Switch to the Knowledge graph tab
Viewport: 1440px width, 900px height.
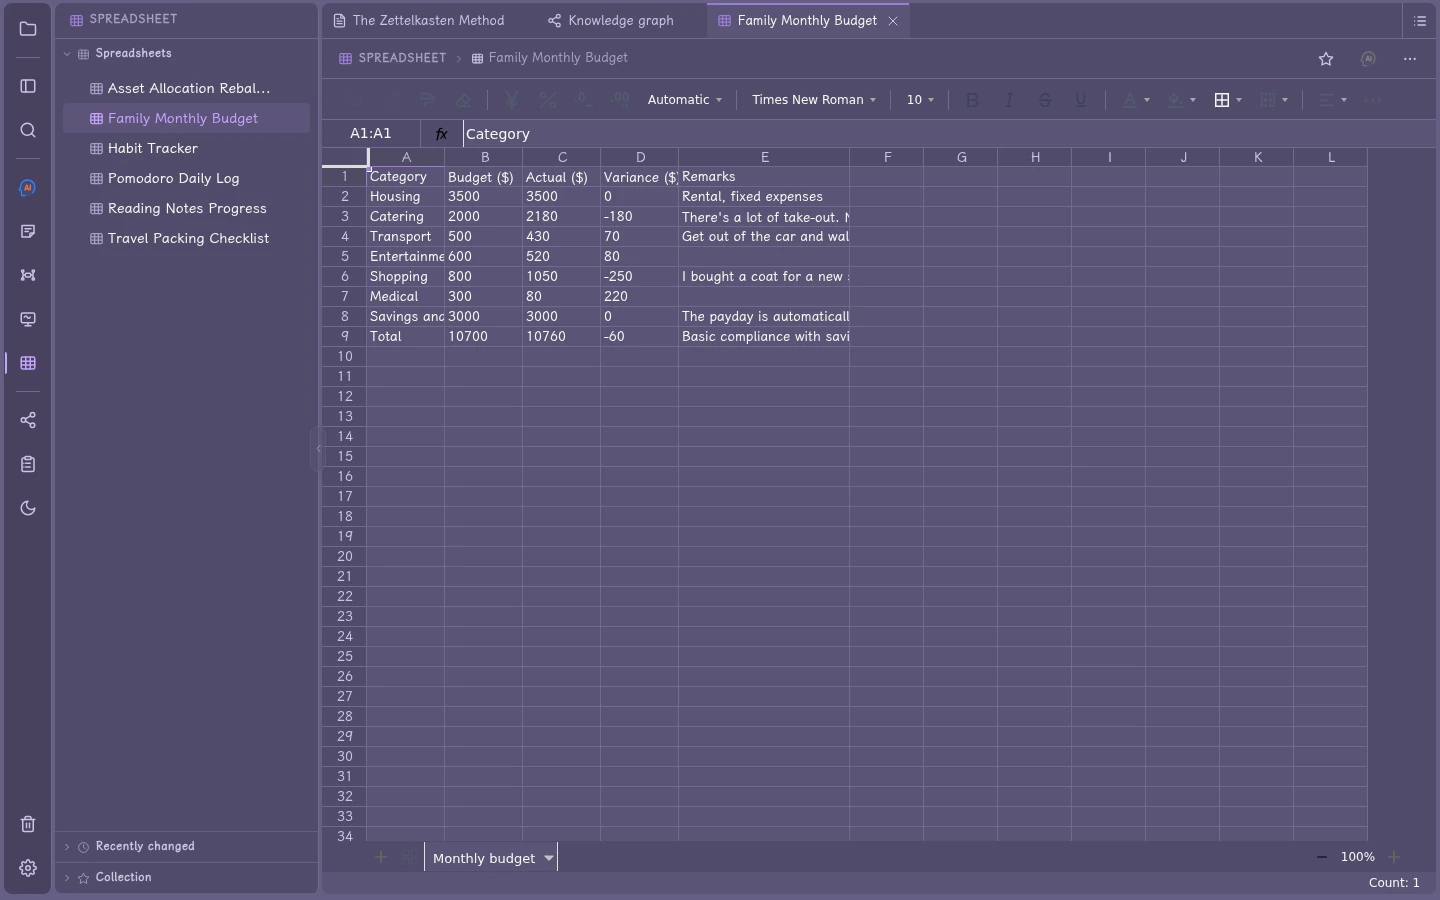click(x=611, y=20)
